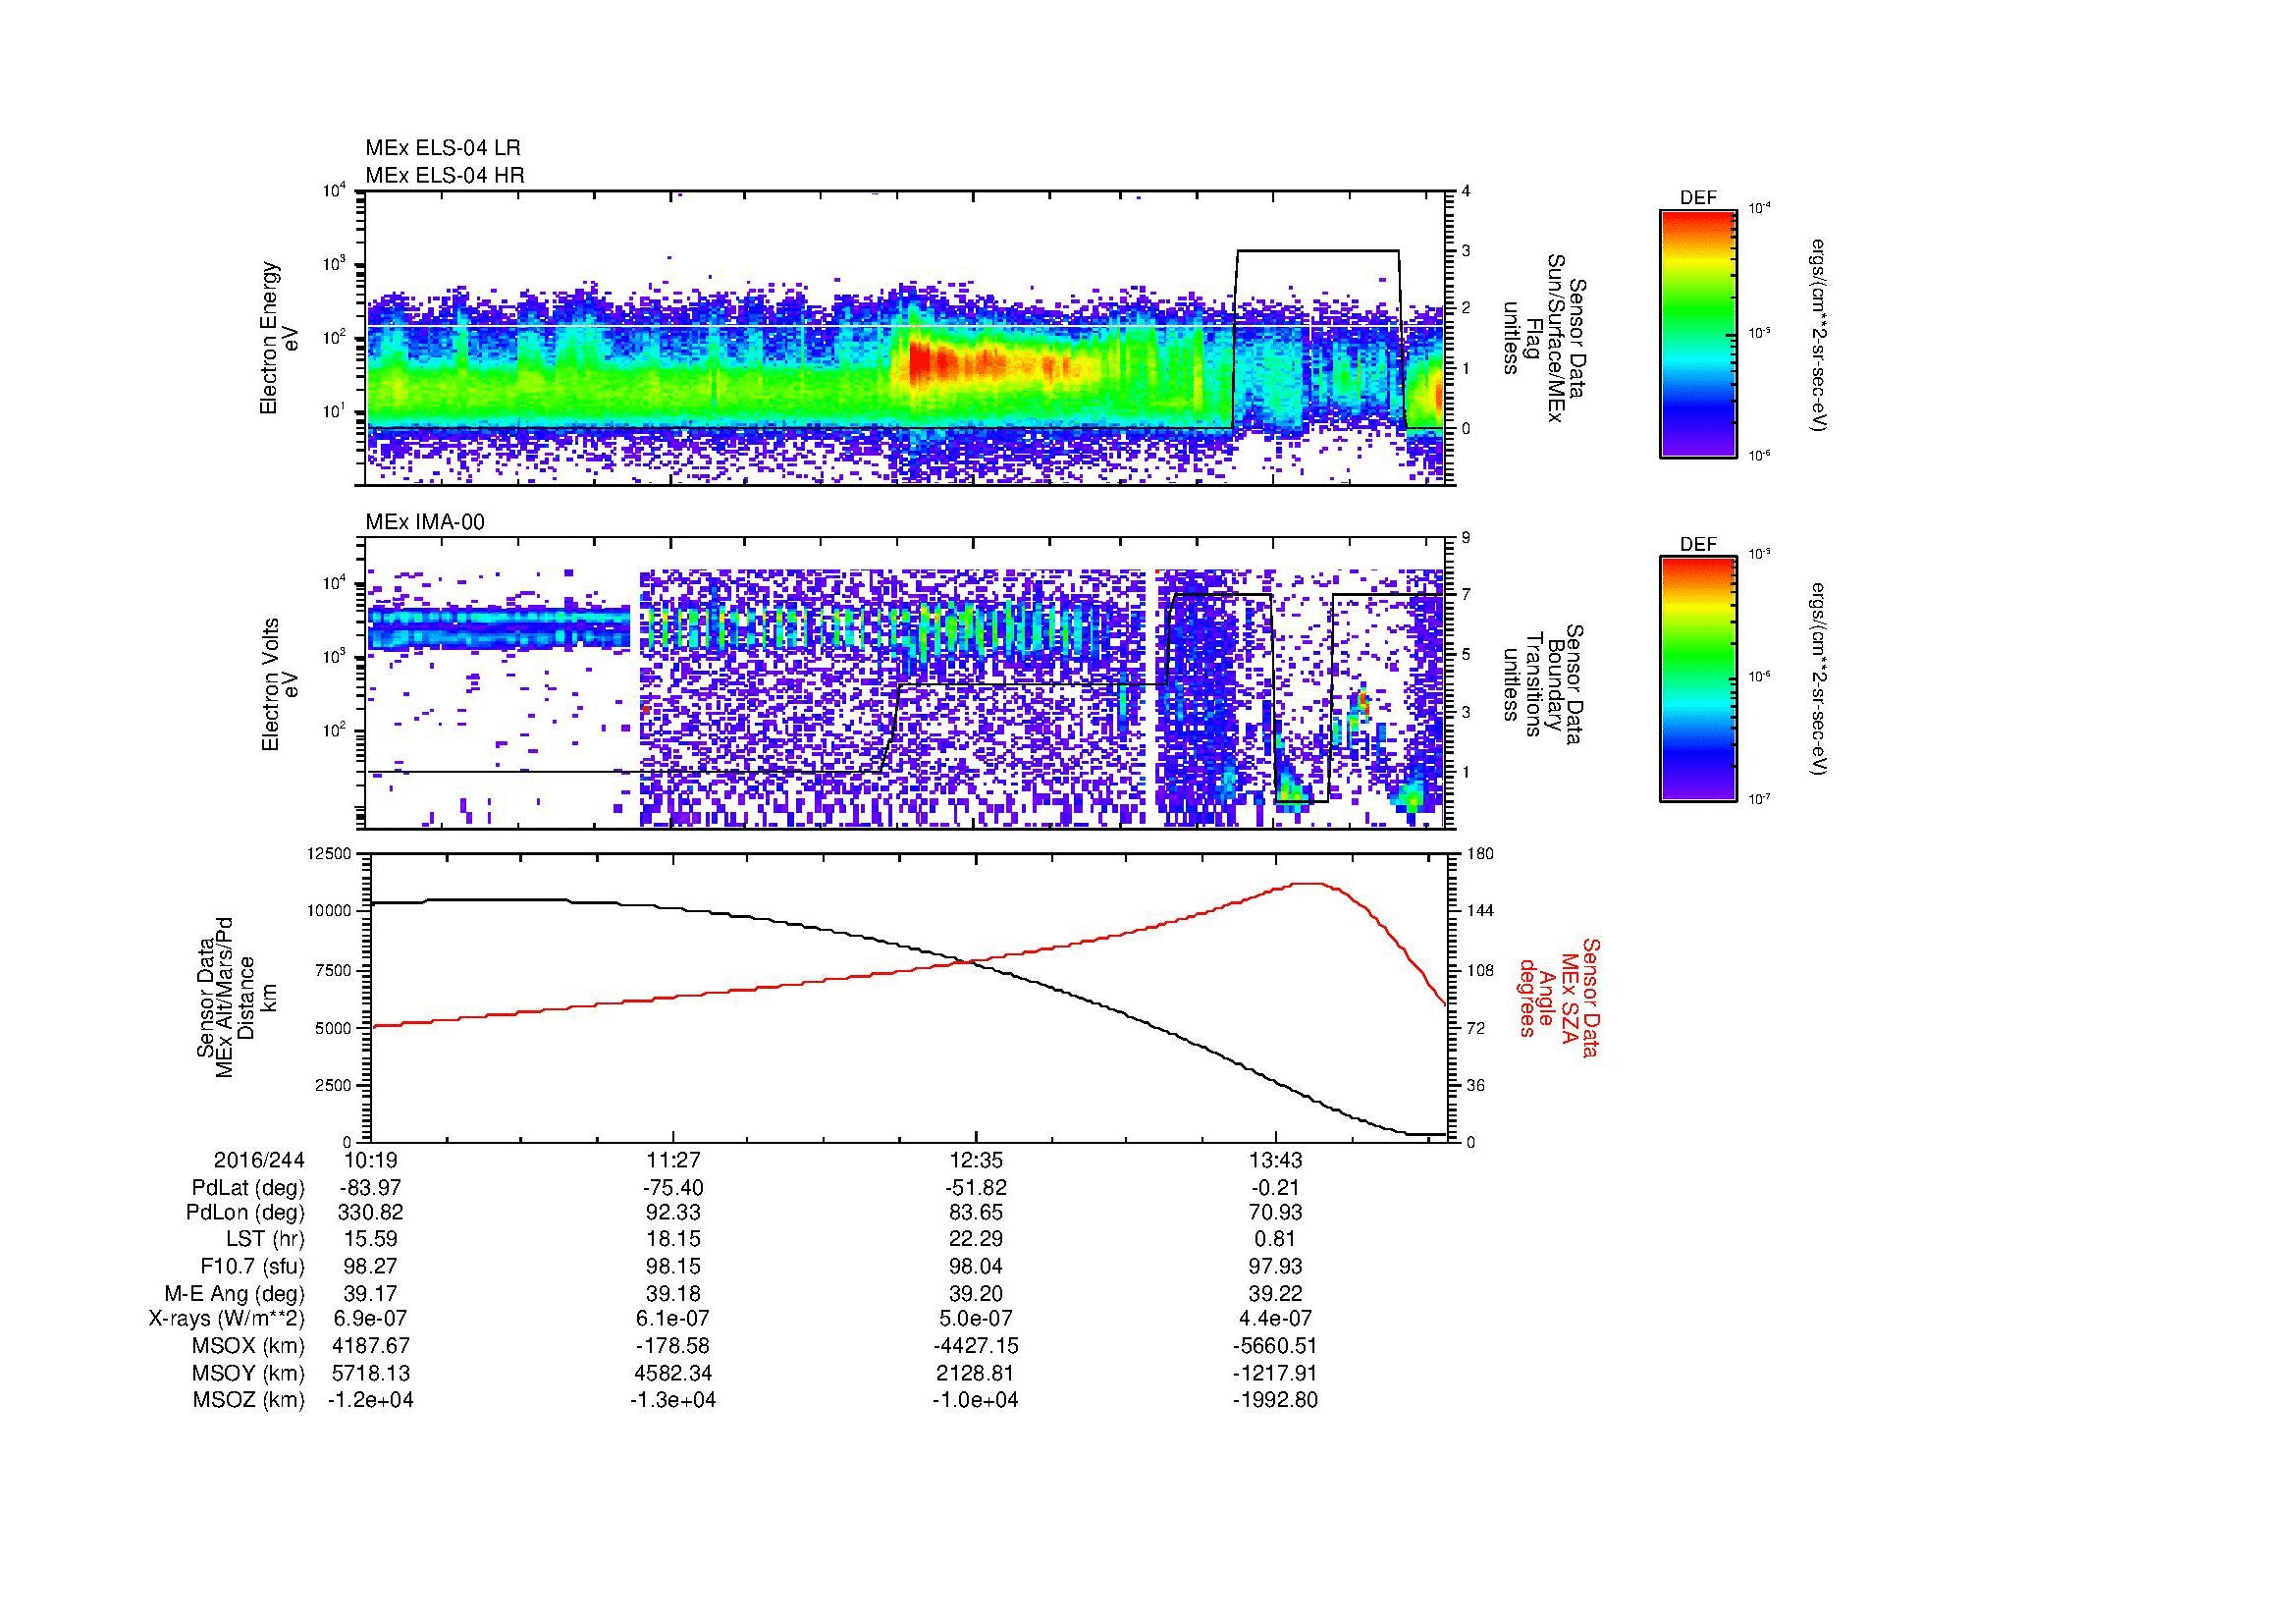Click X-rays value 5.0e-07

(x=975, y=1319)
